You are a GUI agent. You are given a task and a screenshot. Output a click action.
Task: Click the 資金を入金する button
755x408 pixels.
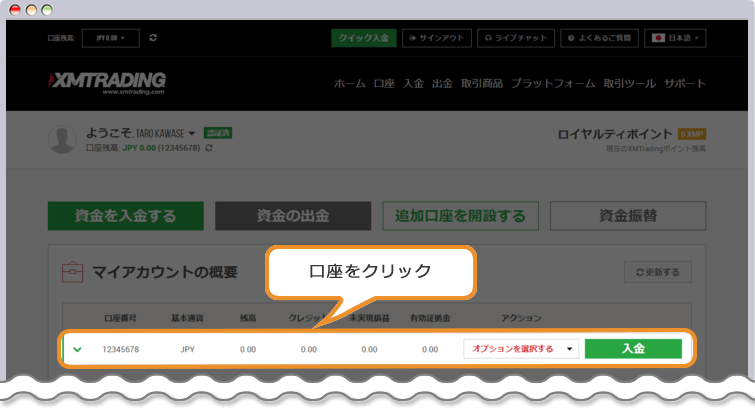126,216
